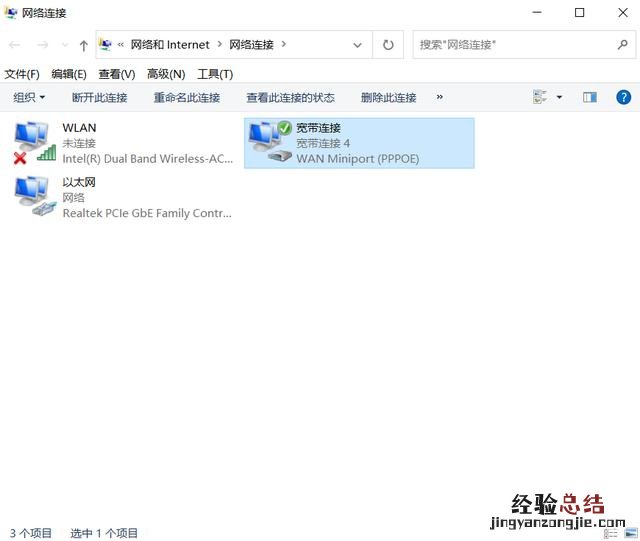Click the search magnifier icon
This screenshot has height=541, width=640.
[x=622, y=45]
